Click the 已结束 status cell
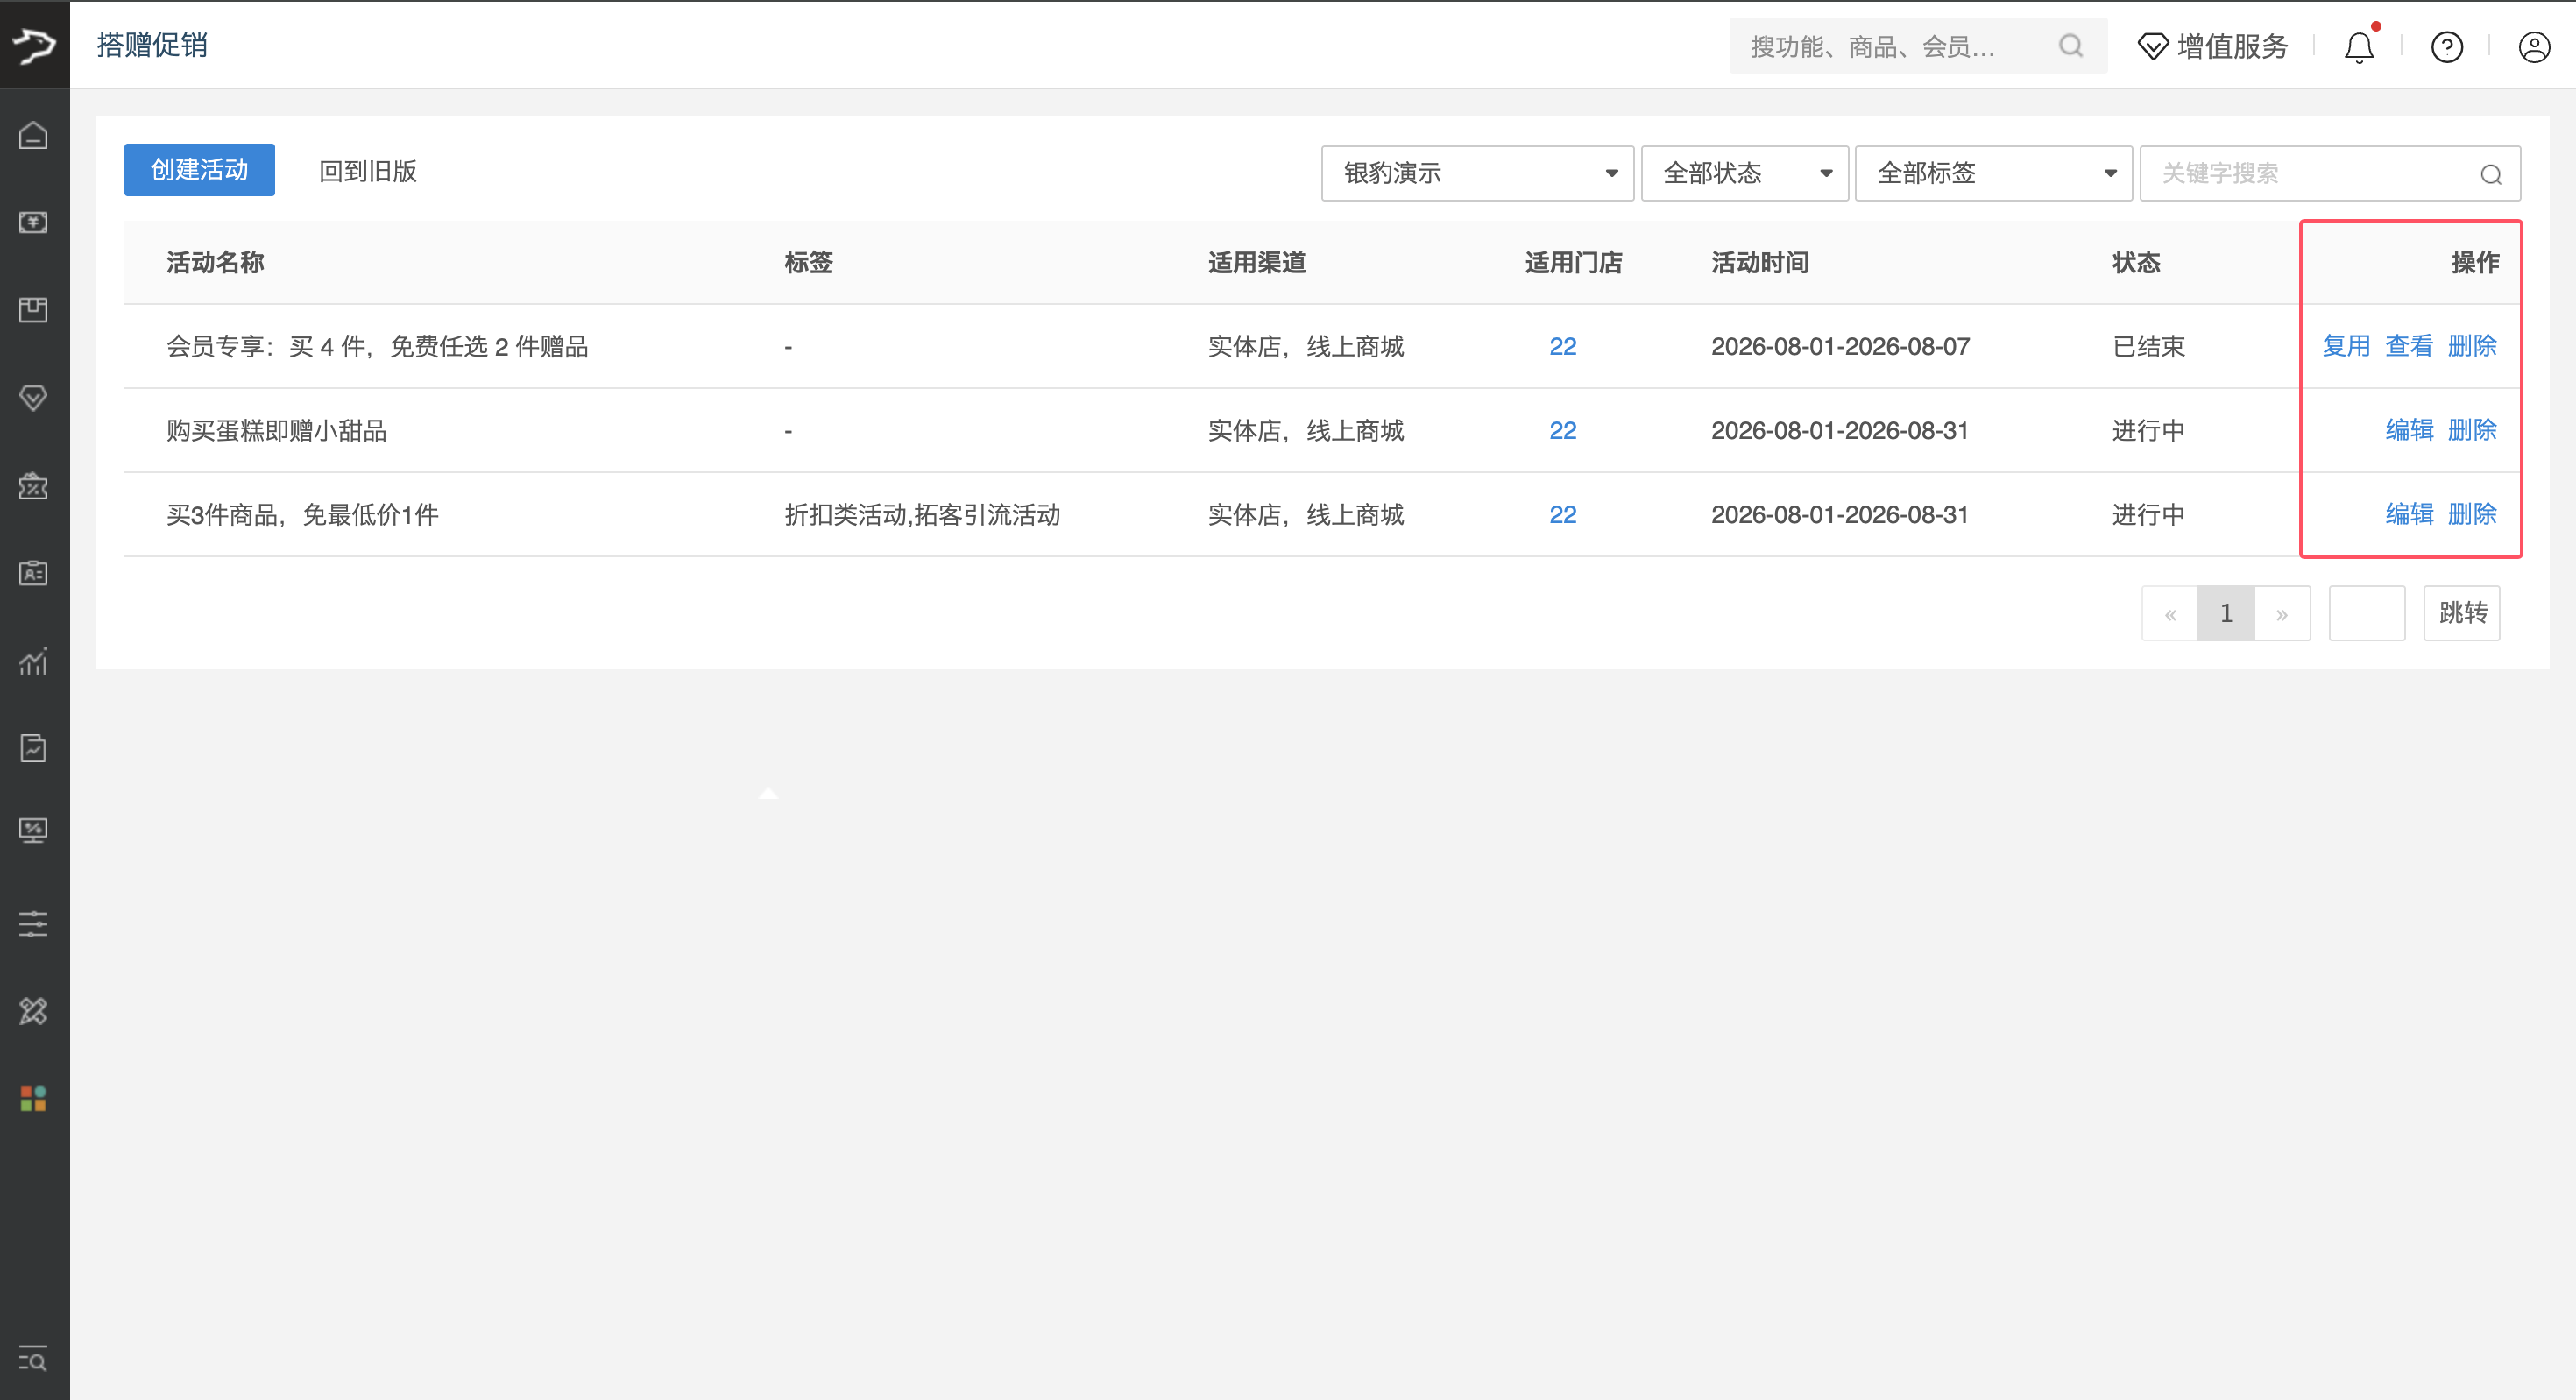This screenshot has width=2576, height=1400. point(2148,346)
